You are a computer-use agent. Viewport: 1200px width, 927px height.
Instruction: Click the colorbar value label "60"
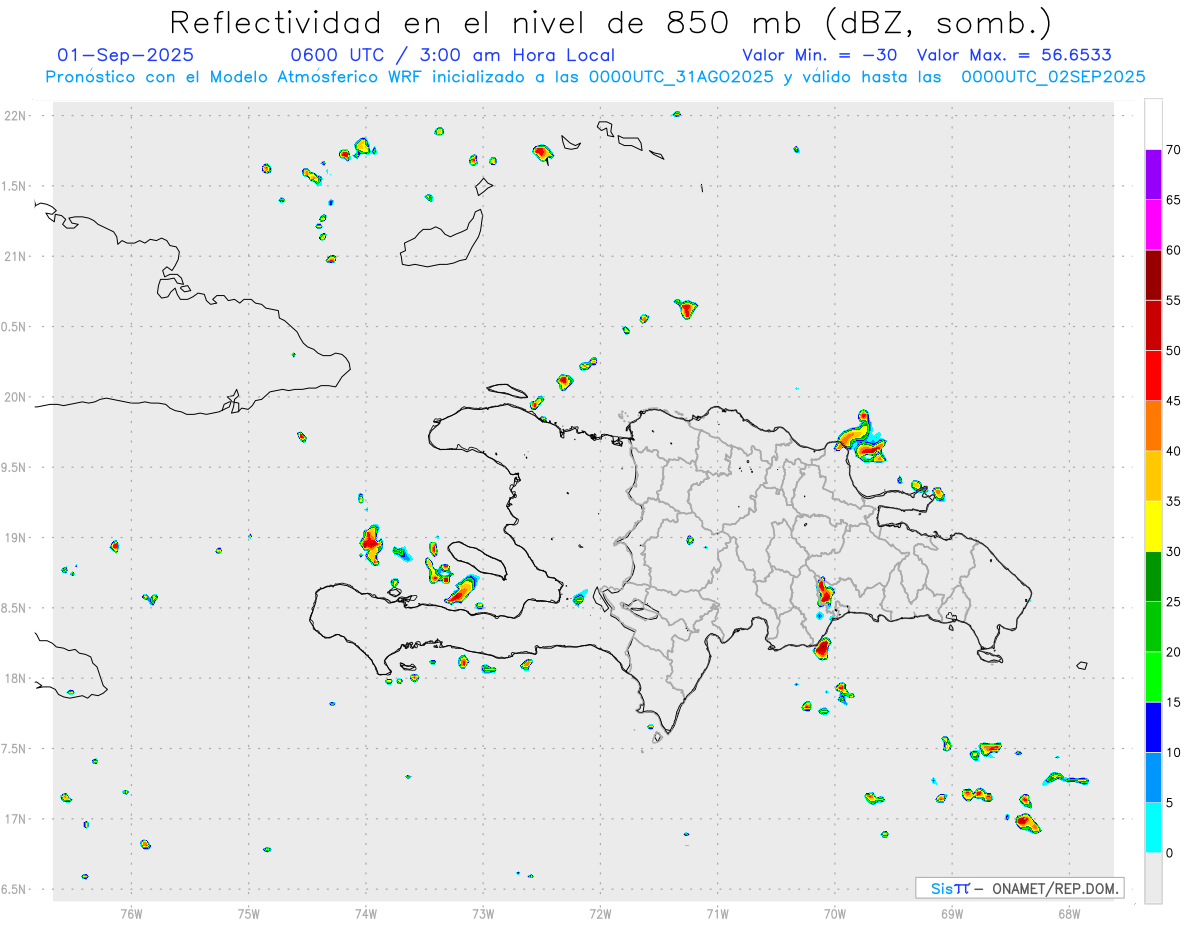pos(1173,250)
